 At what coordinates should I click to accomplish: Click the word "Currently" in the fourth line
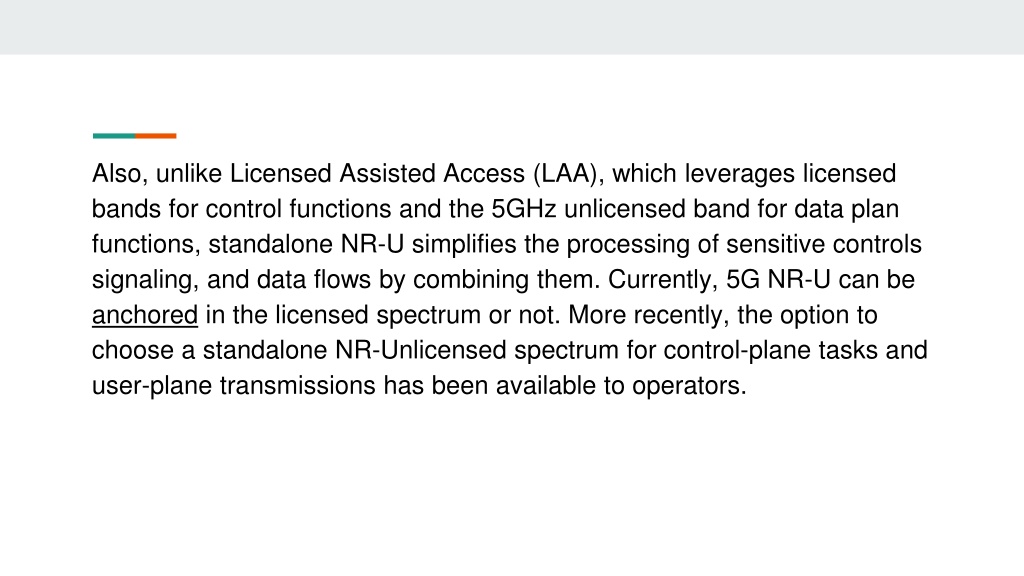(x=659, y=280)
